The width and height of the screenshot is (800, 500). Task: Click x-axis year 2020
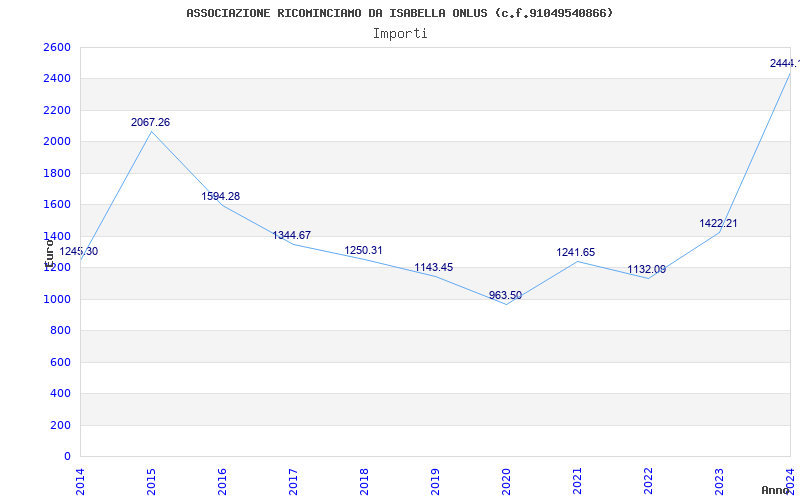pyautogui.click(x=506, y=482)
